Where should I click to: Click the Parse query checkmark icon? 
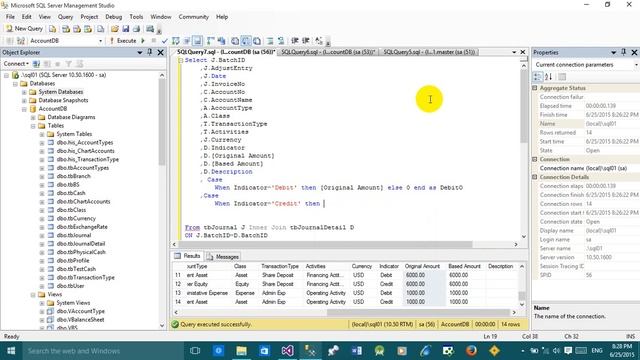164,41
